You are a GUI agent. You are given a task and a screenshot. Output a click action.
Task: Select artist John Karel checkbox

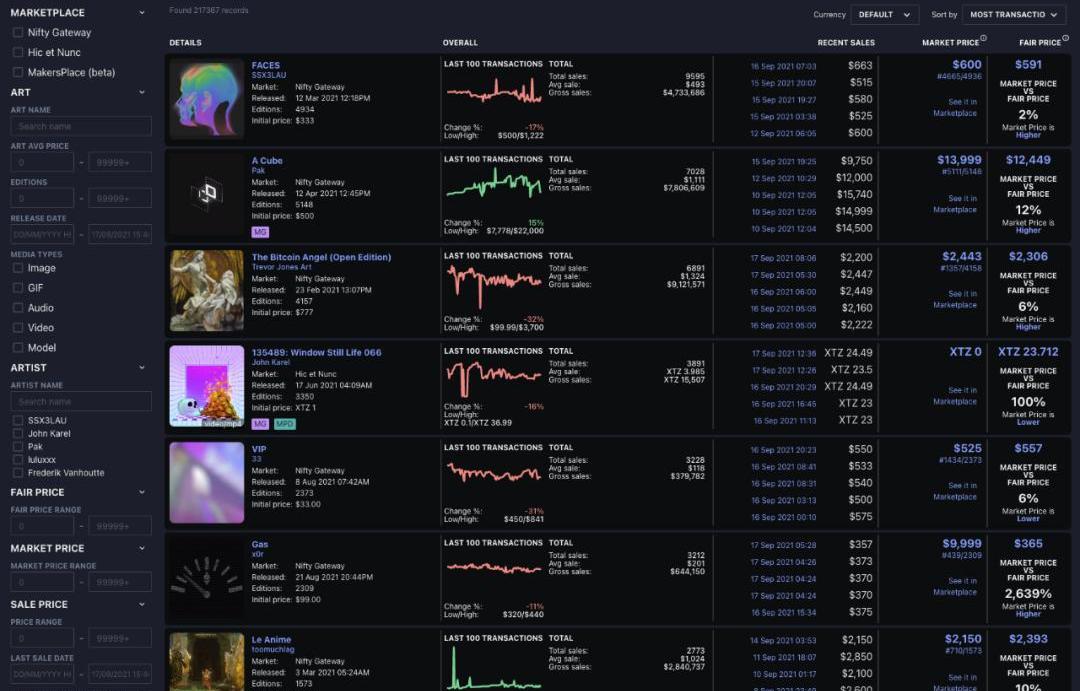pyautogui.click(x=18, y=433)
